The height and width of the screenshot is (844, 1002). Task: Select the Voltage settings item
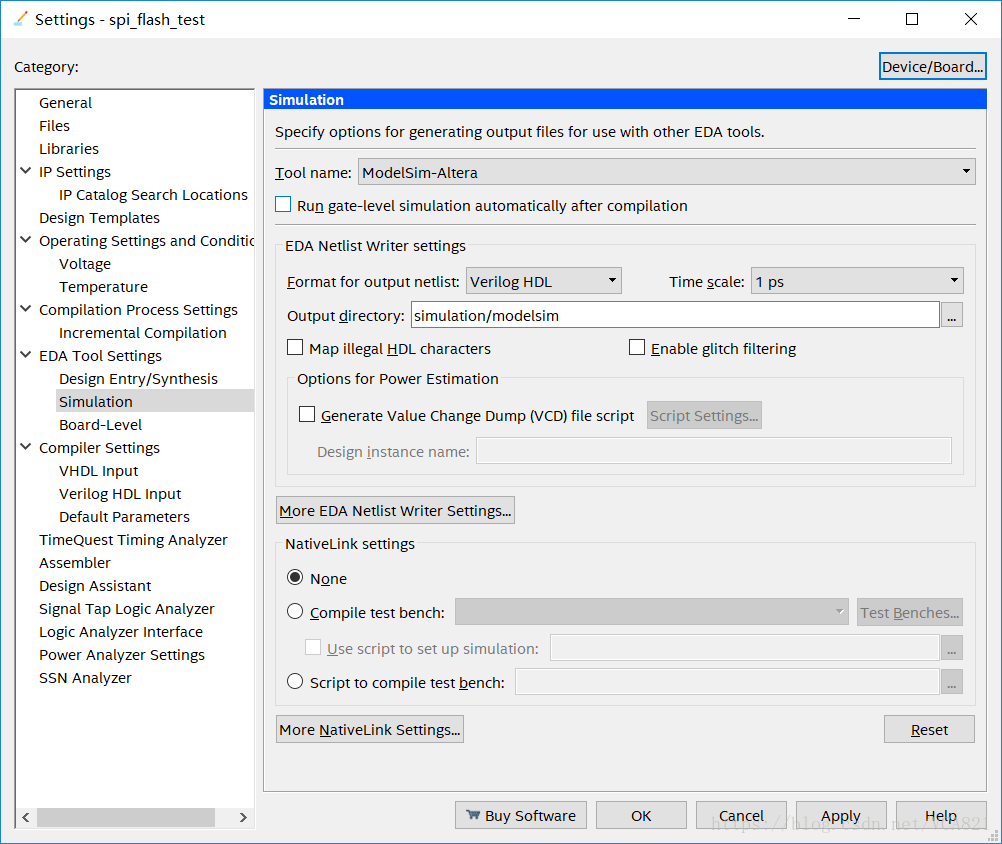(85, 264)
